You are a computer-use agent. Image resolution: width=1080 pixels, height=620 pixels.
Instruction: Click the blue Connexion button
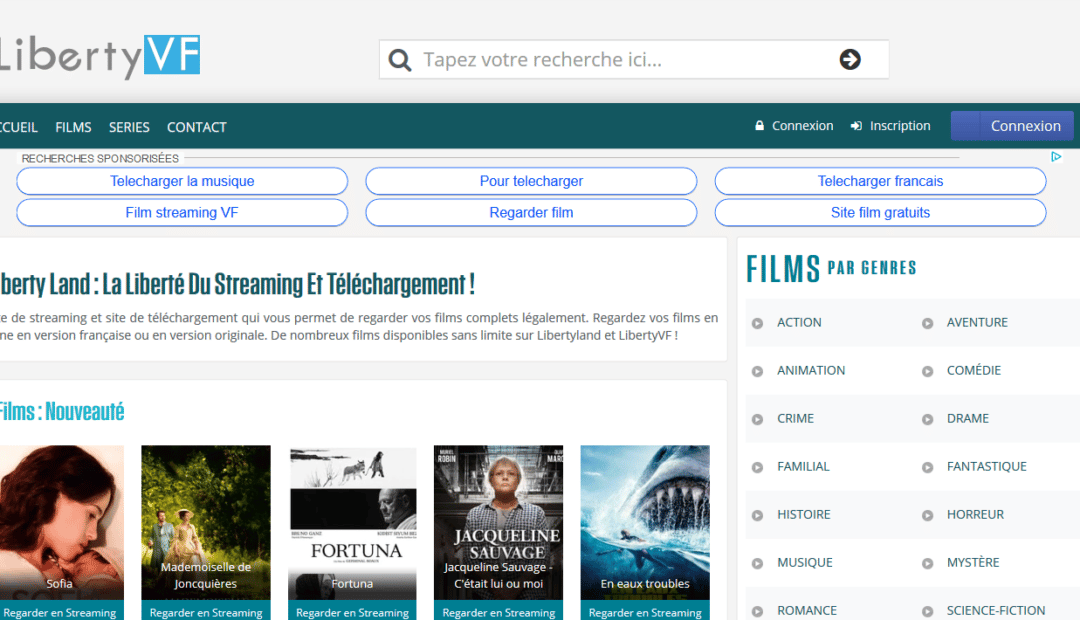tap(1012, 126)
